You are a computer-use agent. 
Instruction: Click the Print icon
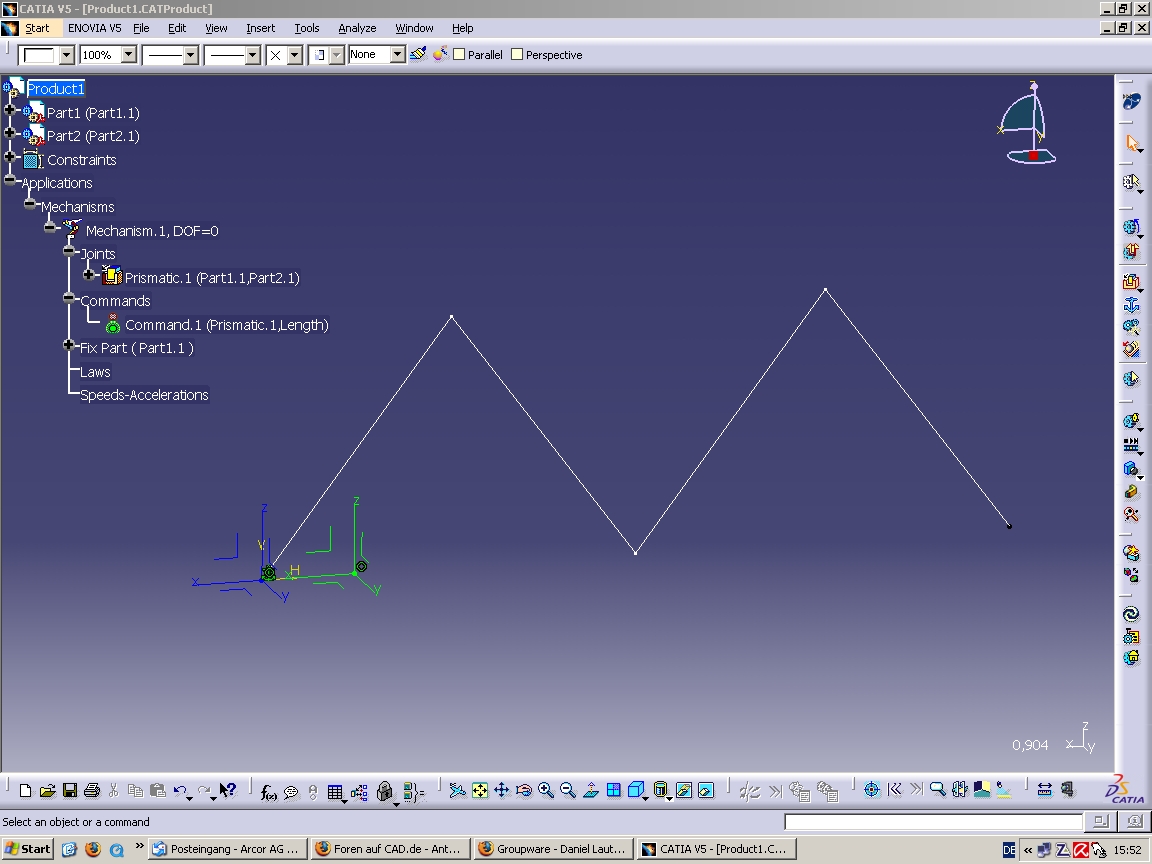pos(92,791)
